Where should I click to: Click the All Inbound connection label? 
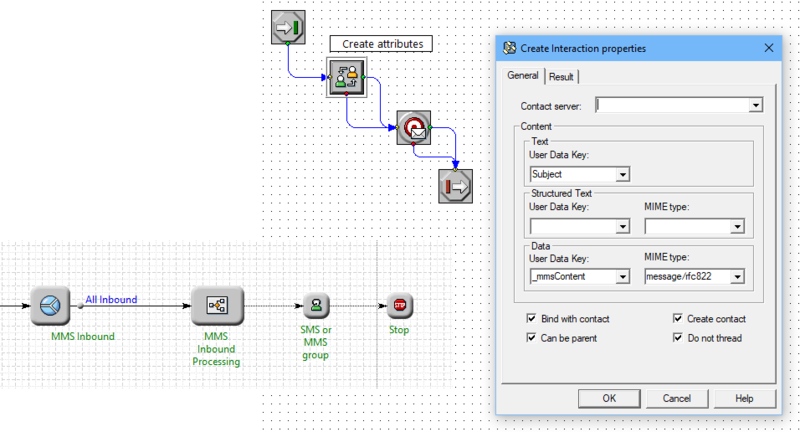(111, 299)
